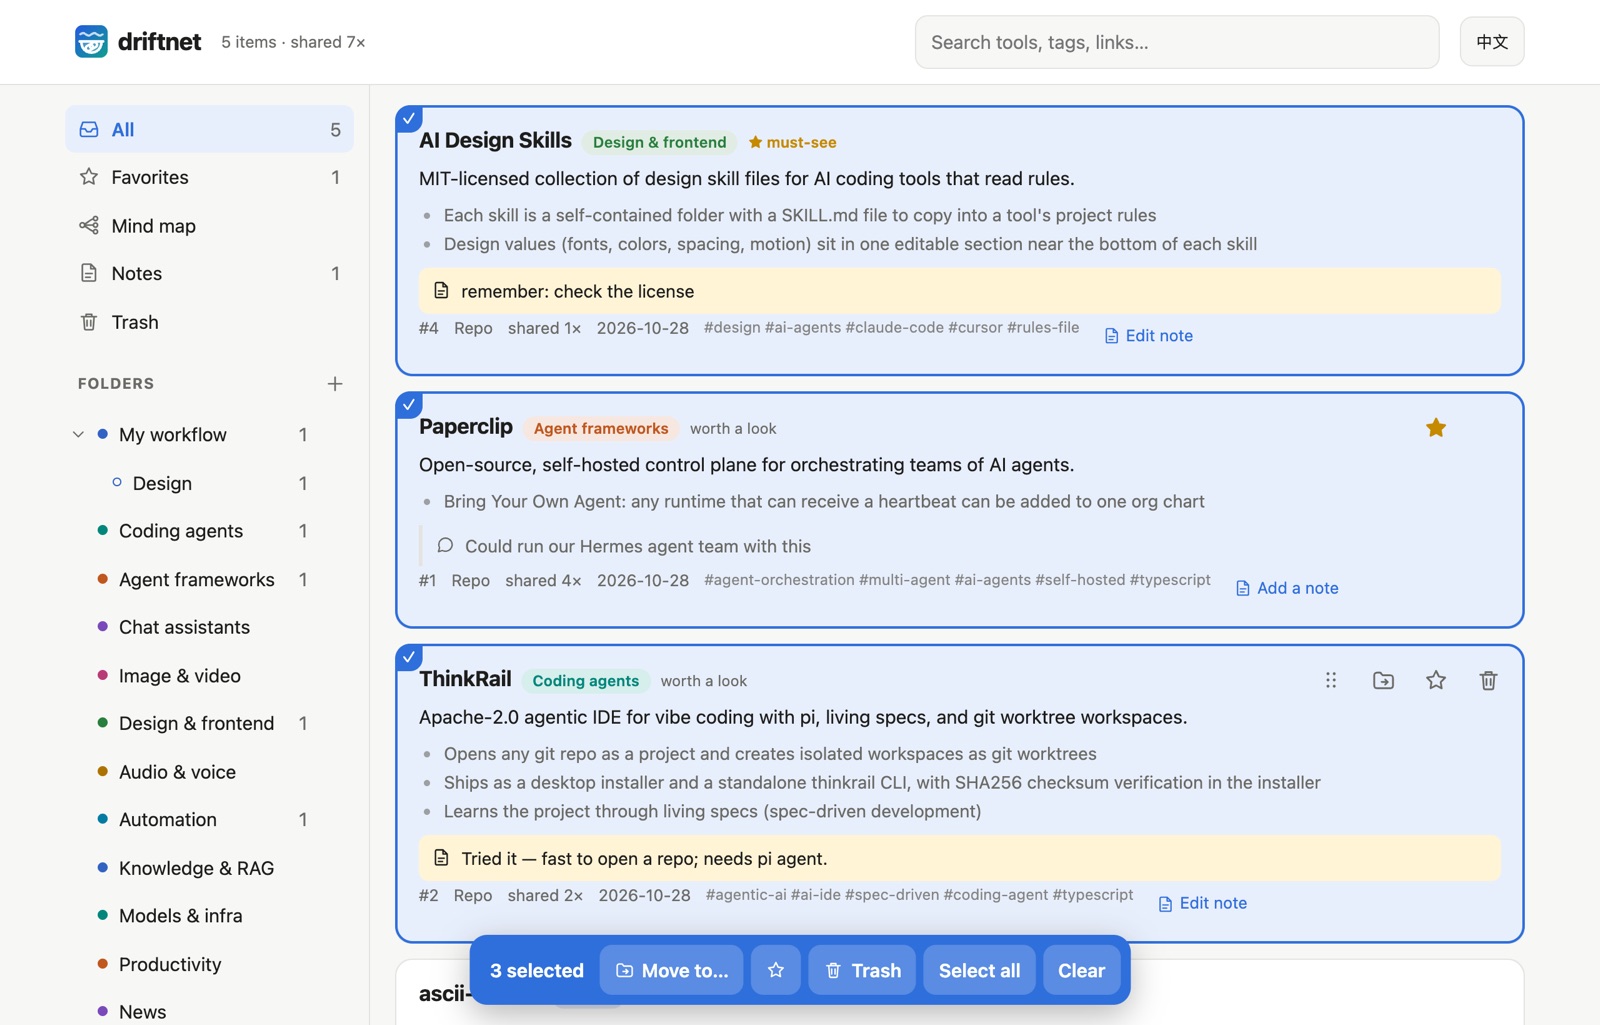Trash the 3 selected items
The height and width of the screenshot is (1025, 1600).
pyautogui.click(x=862, y=970)
